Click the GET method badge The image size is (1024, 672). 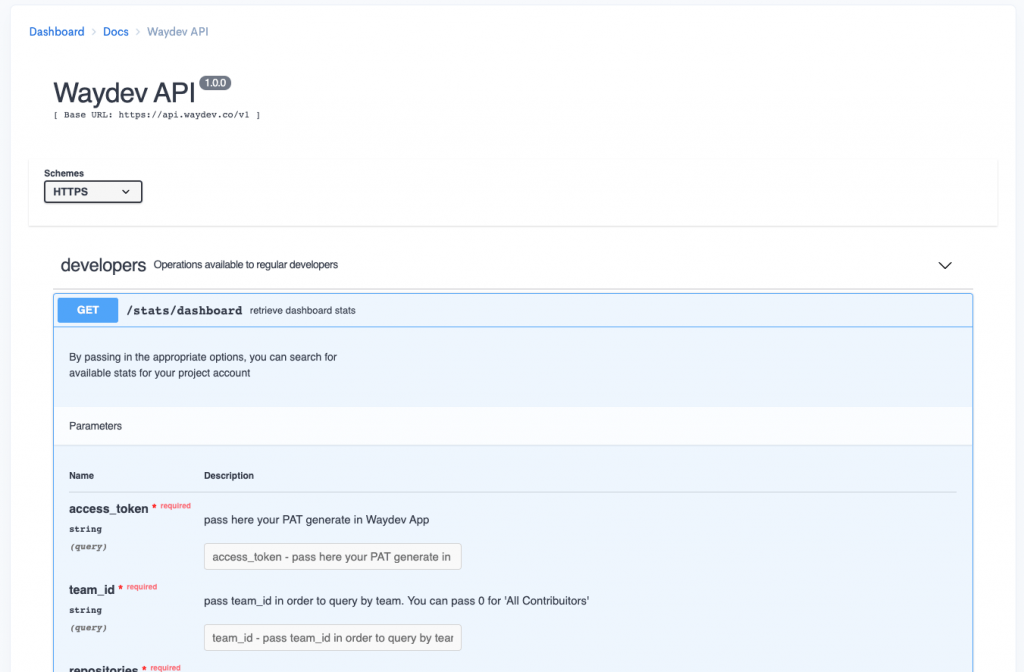coord(88,310)
